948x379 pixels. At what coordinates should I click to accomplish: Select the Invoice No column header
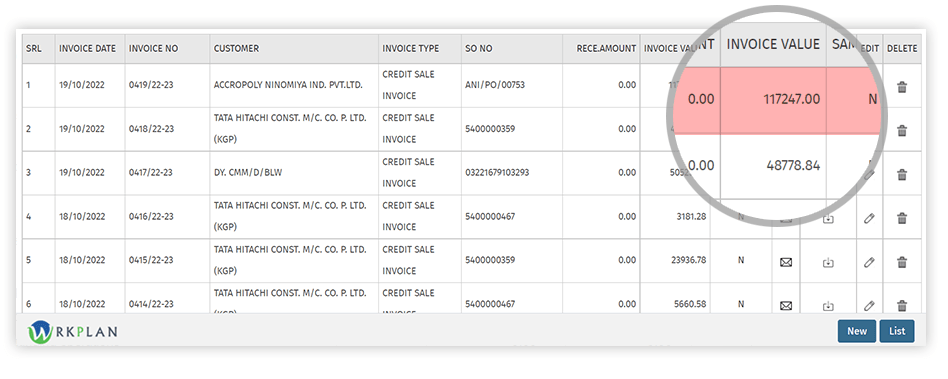(x=154, y=48)
